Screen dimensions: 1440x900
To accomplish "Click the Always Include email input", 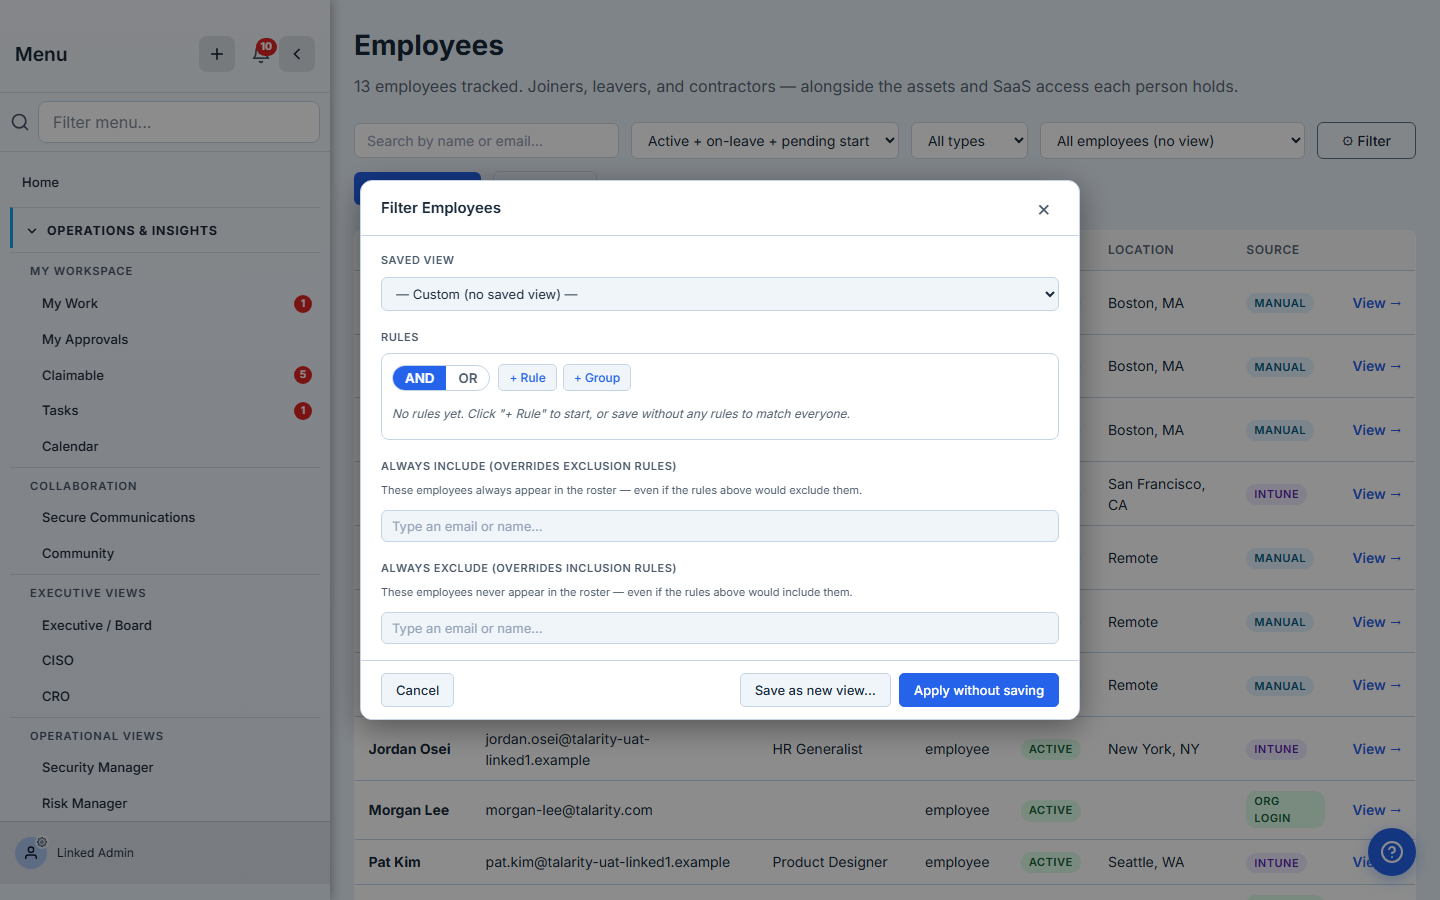I will pyautogui.click(x=720, y=526).
